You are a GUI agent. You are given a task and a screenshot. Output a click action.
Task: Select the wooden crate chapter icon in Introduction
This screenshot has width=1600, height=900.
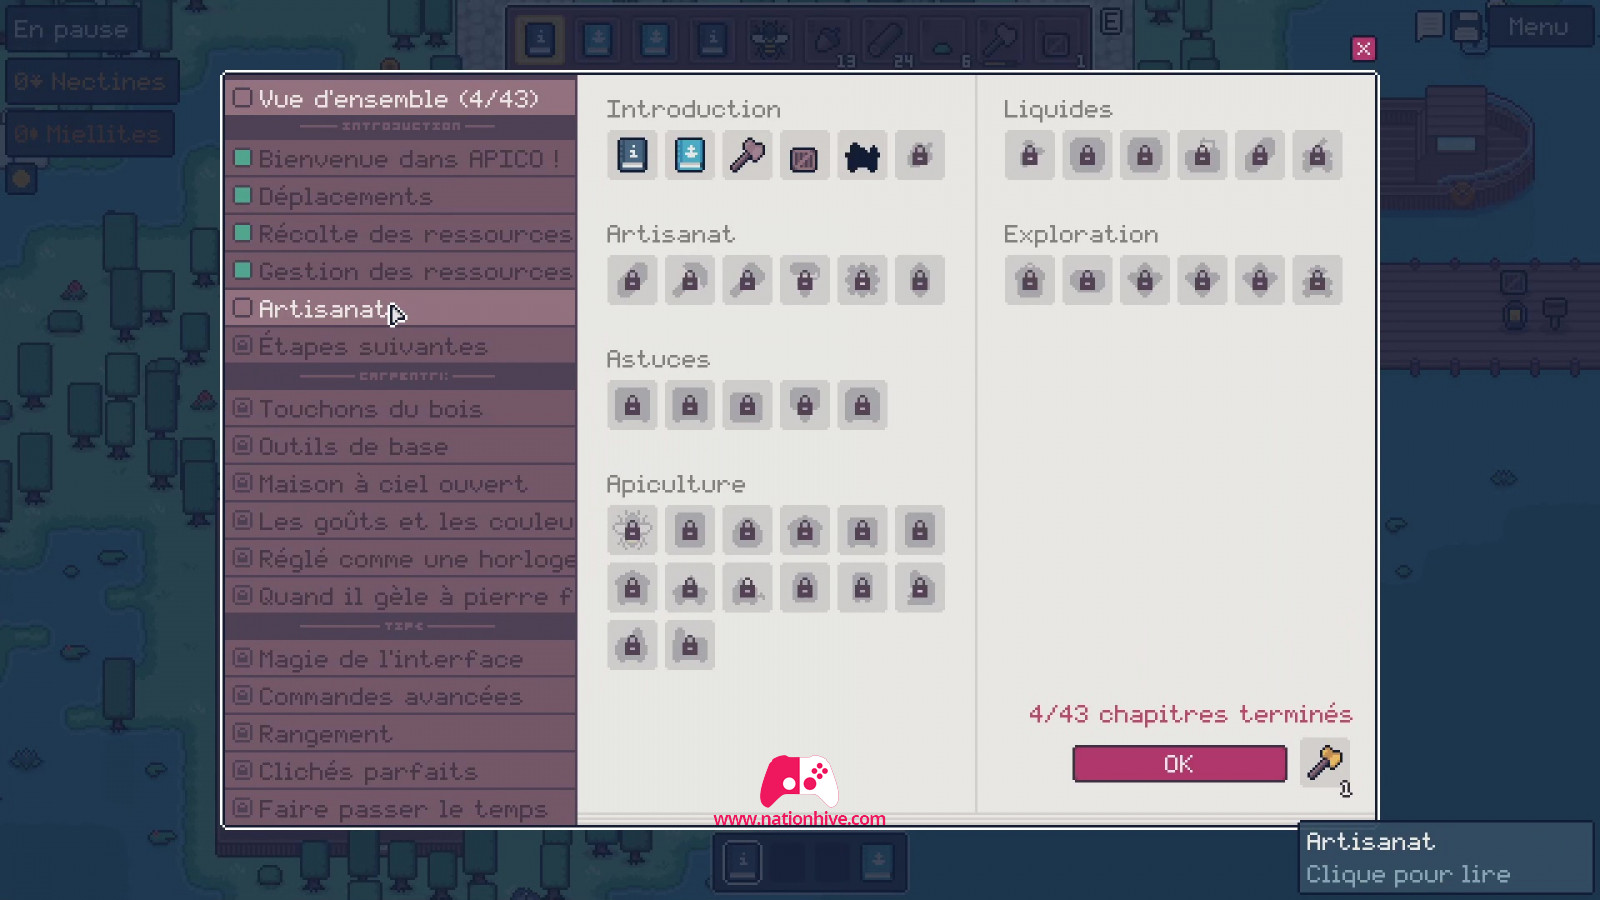tap(805, 155)
